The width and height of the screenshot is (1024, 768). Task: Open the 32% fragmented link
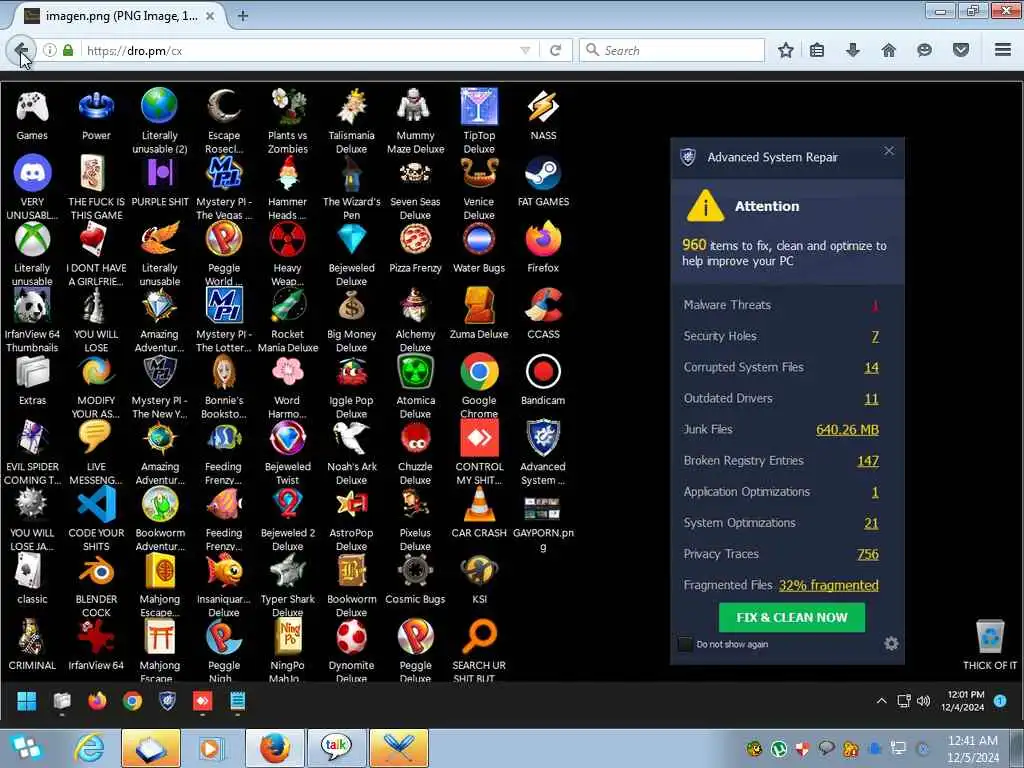click(x=828, y=585)
